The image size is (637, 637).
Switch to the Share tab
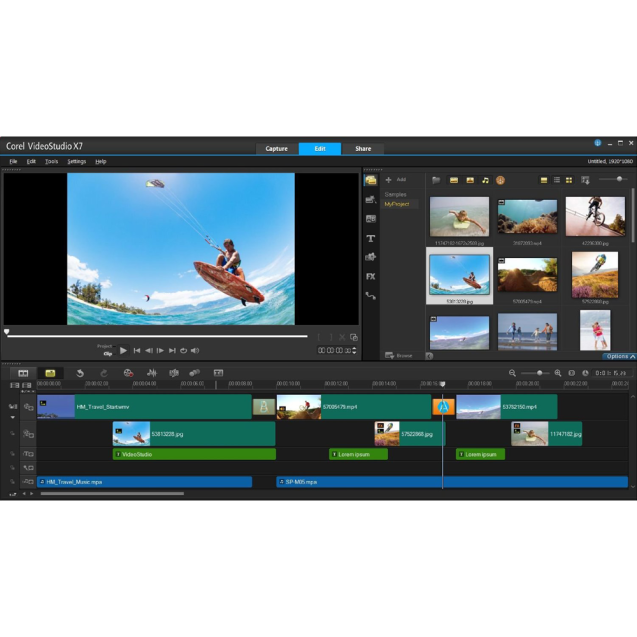[x=363, y=149]
